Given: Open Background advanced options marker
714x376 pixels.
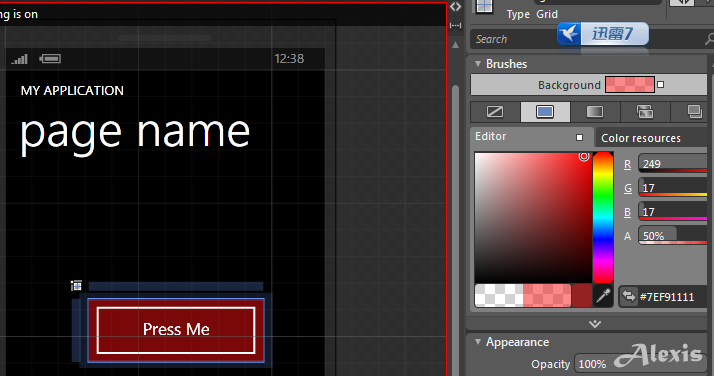Looking at the screenshot, I should (661, 85).
